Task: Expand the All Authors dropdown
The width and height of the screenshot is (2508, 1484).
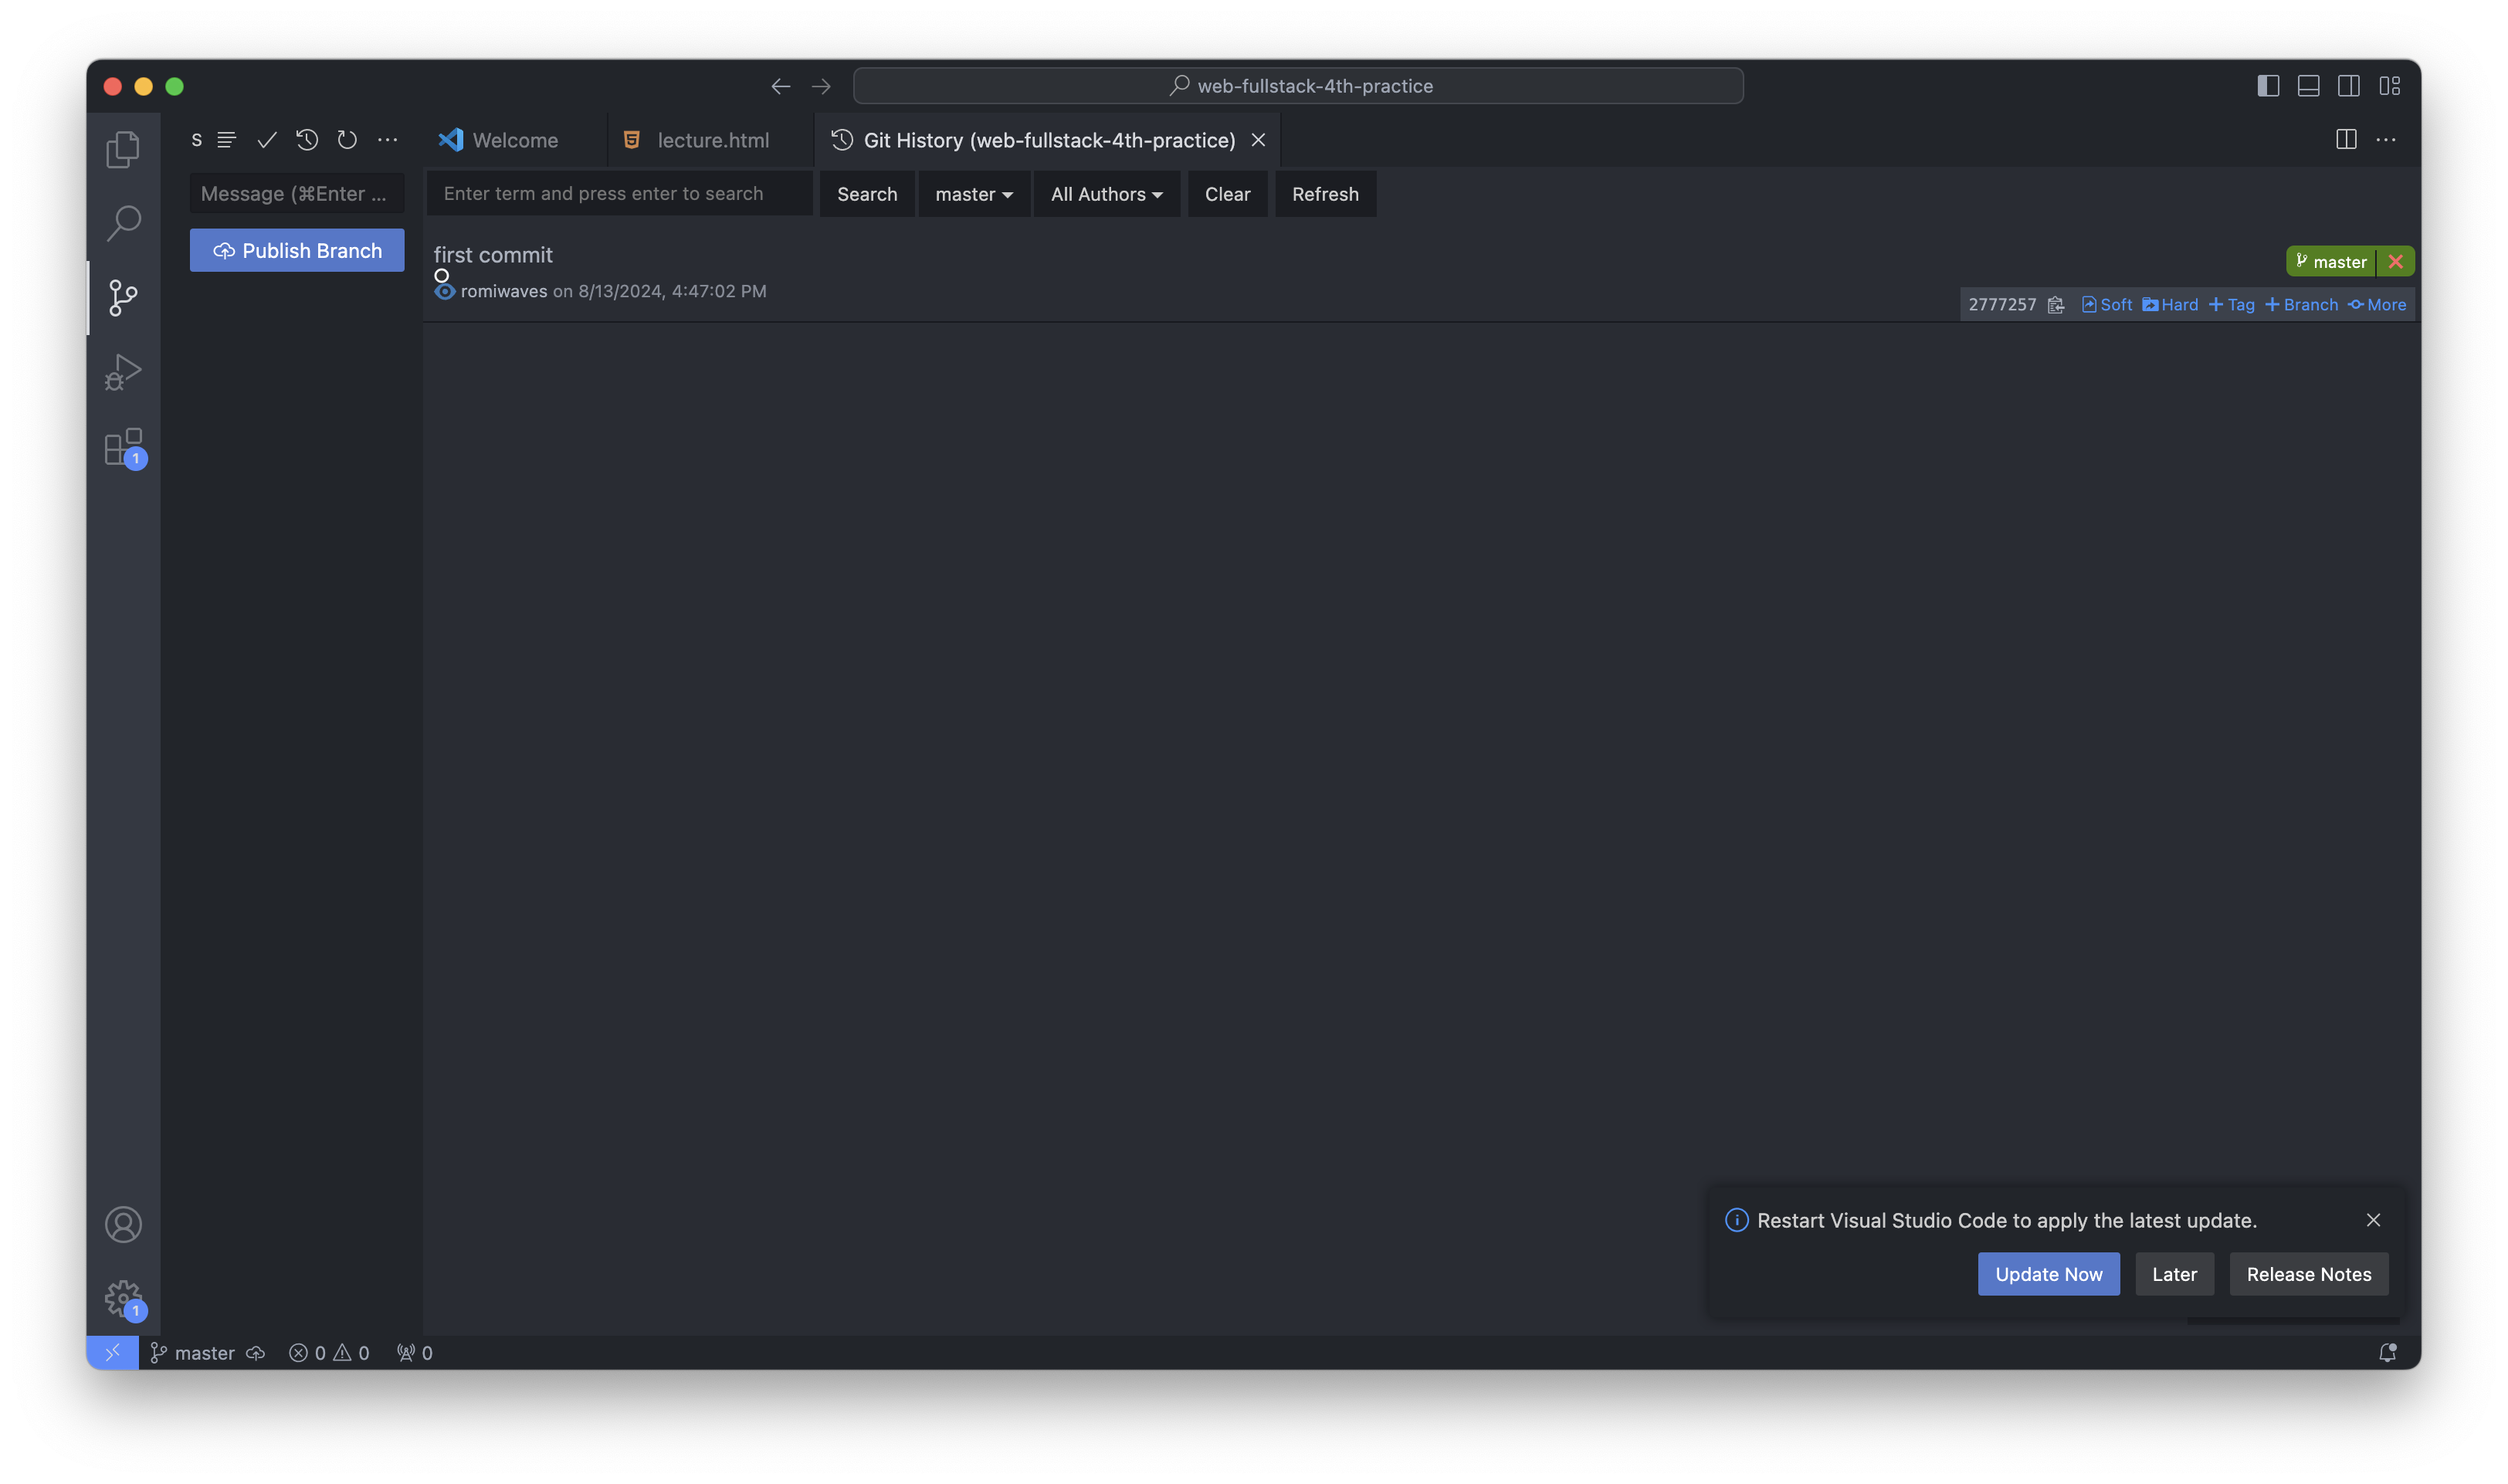Action: pyautogui.click(x=1106, y=194)
